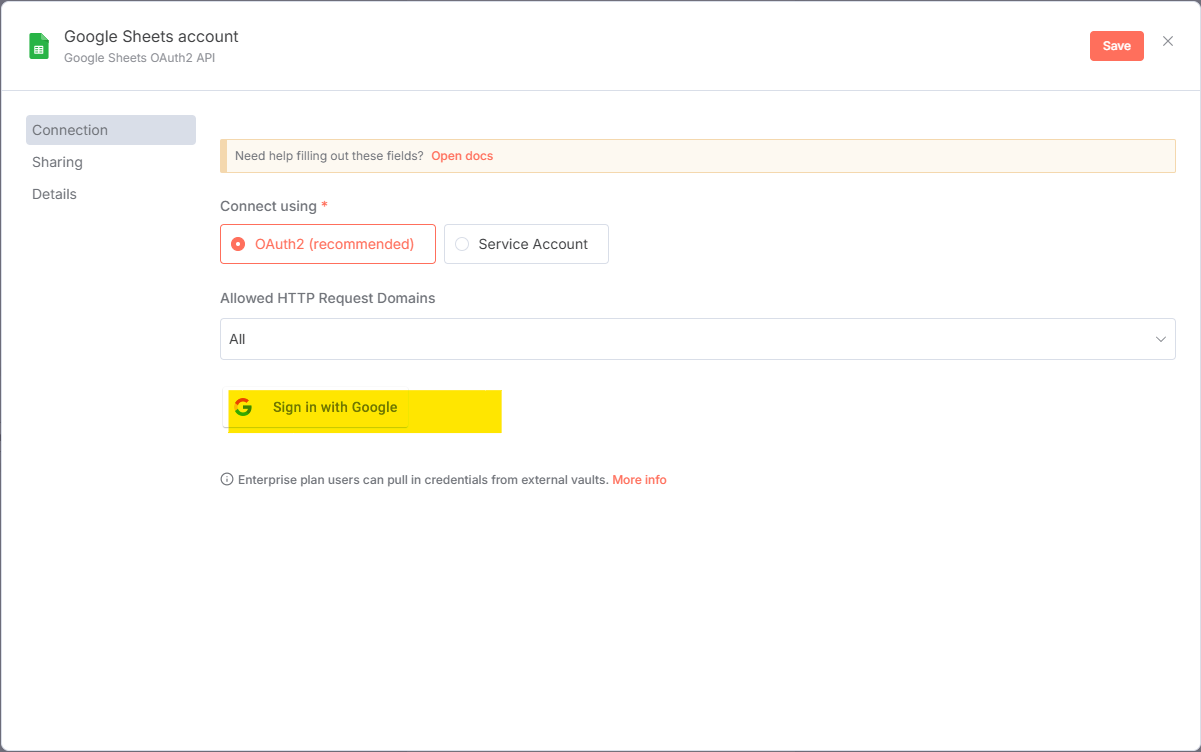Open the Allowed HTTP Request Domains dropdown
The height and width of the screenshot is (752, 1201).
point(698,339)
